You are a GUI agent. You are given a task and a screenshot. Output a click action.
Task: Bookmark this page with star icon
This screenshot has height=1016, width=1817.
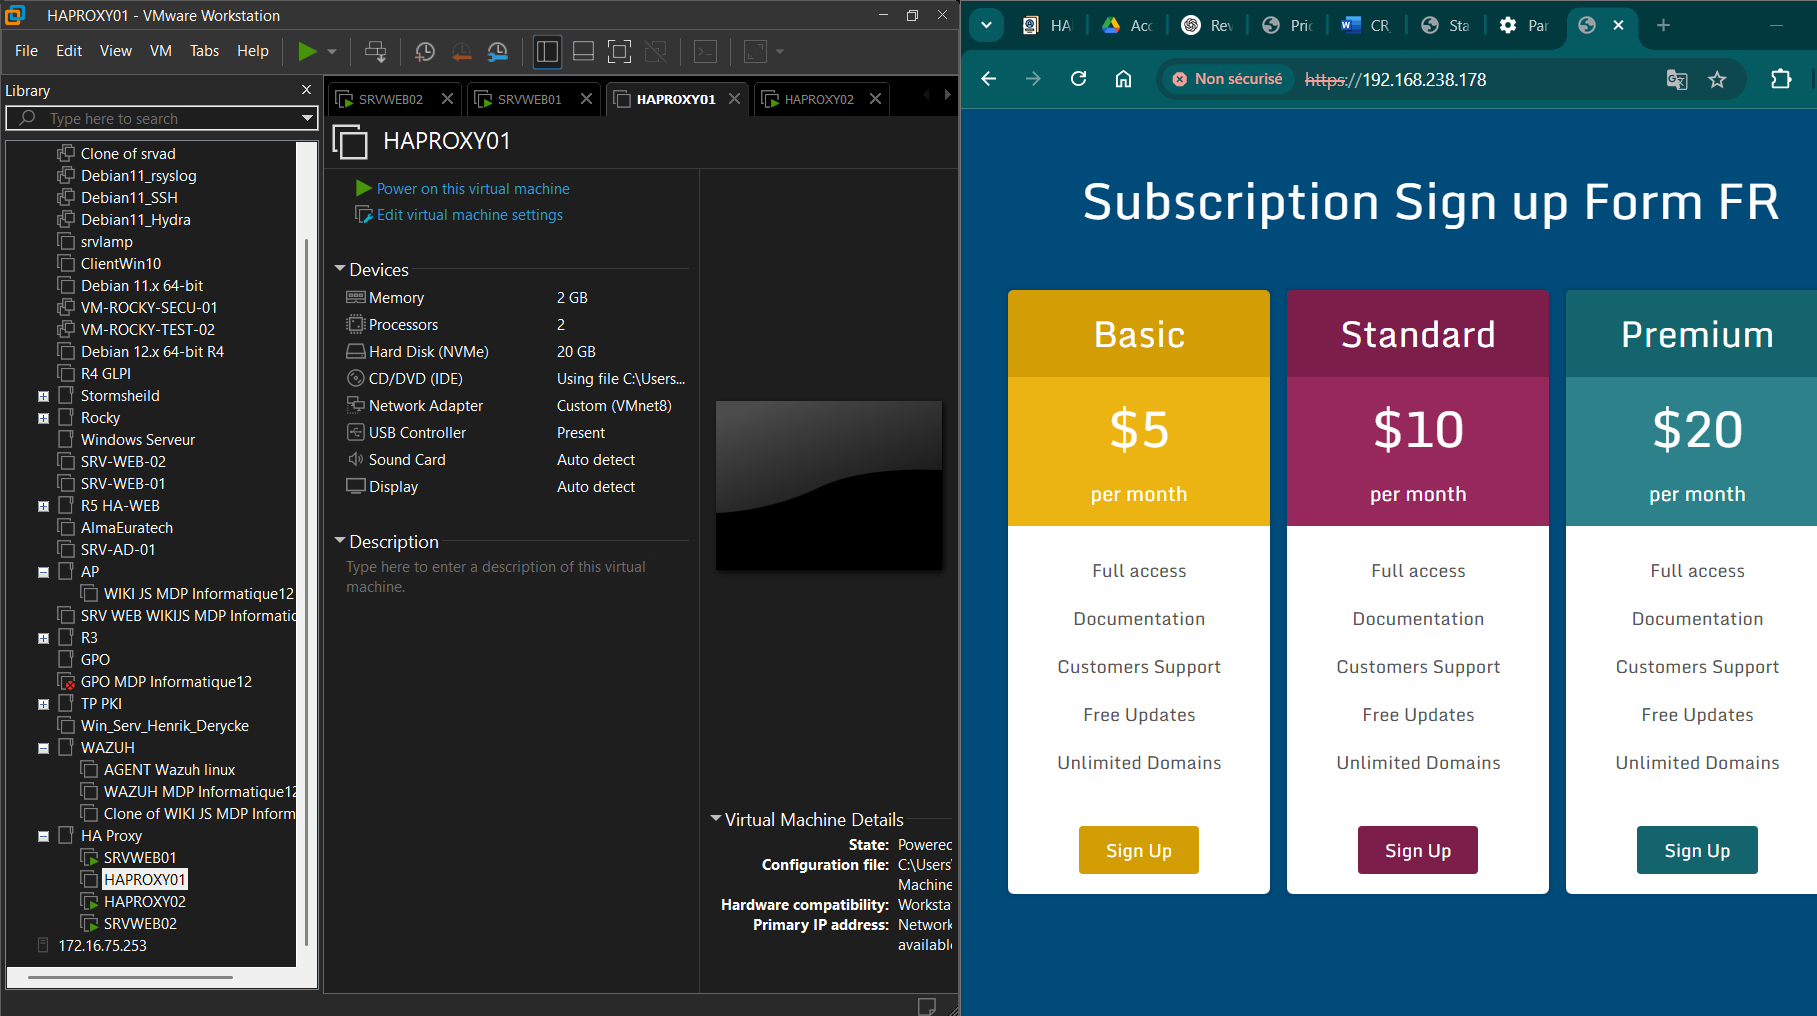[x=1717, y=79]
